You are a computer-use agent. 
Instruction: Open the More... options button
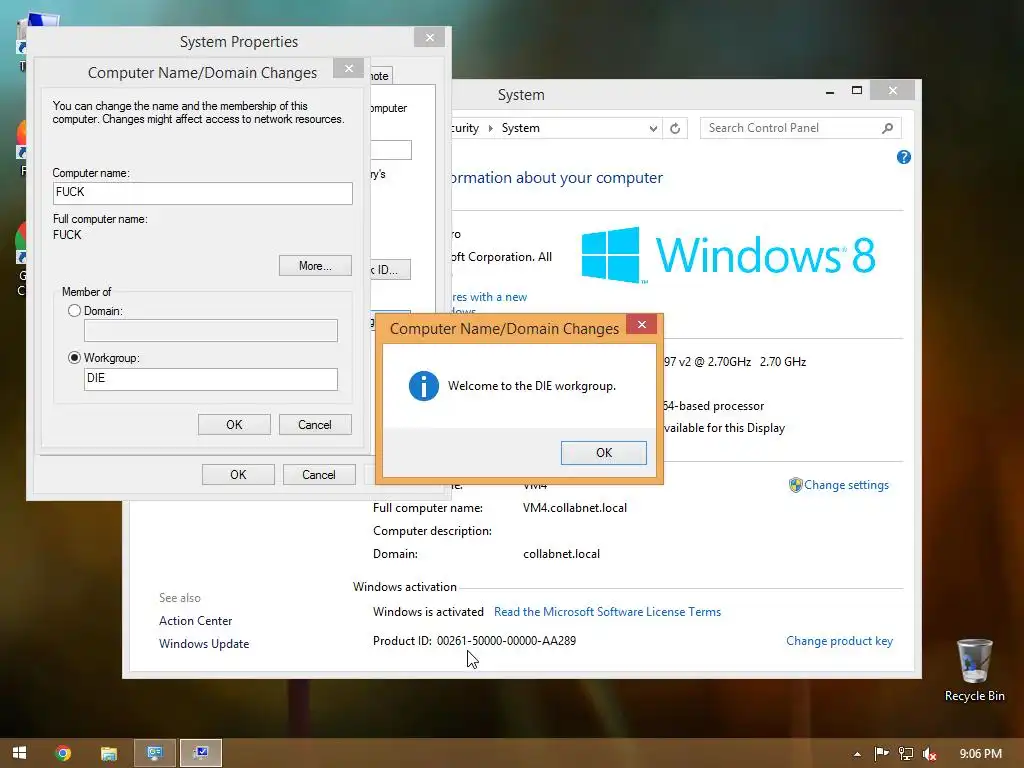pyautogui.click(x=315, y=266)
